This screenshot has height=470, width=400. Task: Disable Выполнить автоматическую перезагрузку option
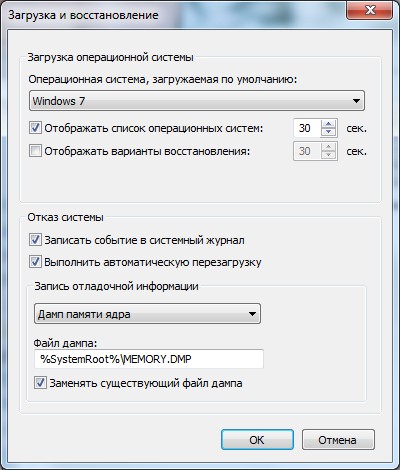[35, 262]
